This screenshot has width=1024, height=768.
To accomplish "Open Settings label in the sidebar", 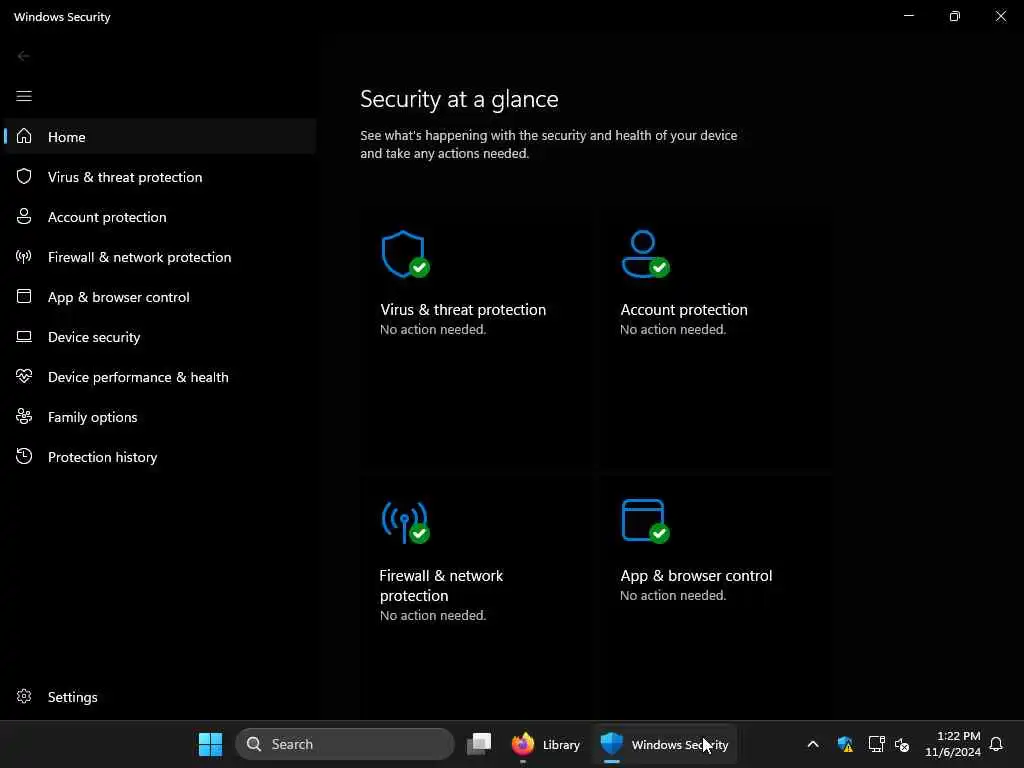I will coord(72,697).
